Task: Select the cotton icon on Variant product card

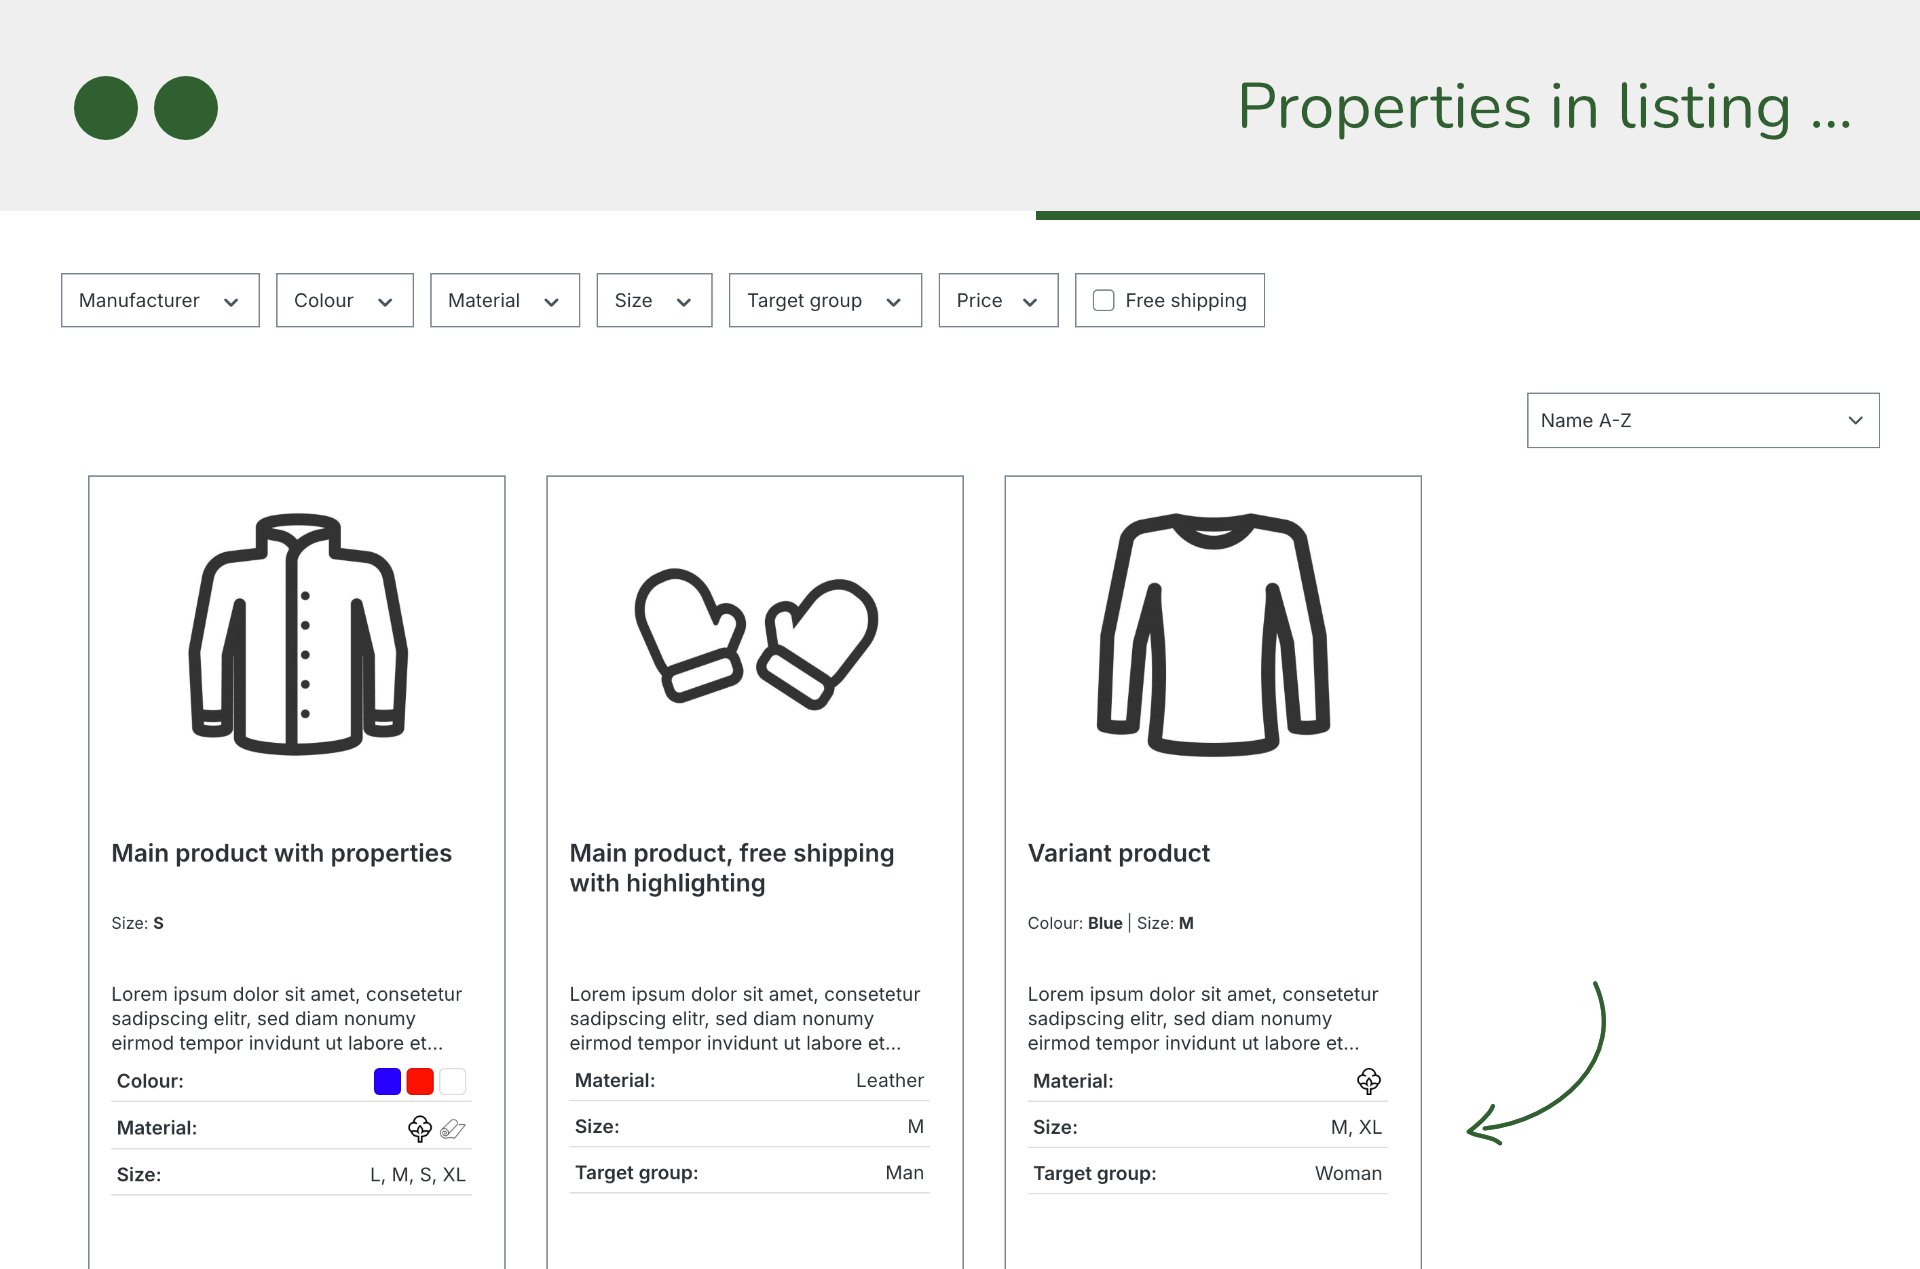Action: [x=1368, y=1081]
